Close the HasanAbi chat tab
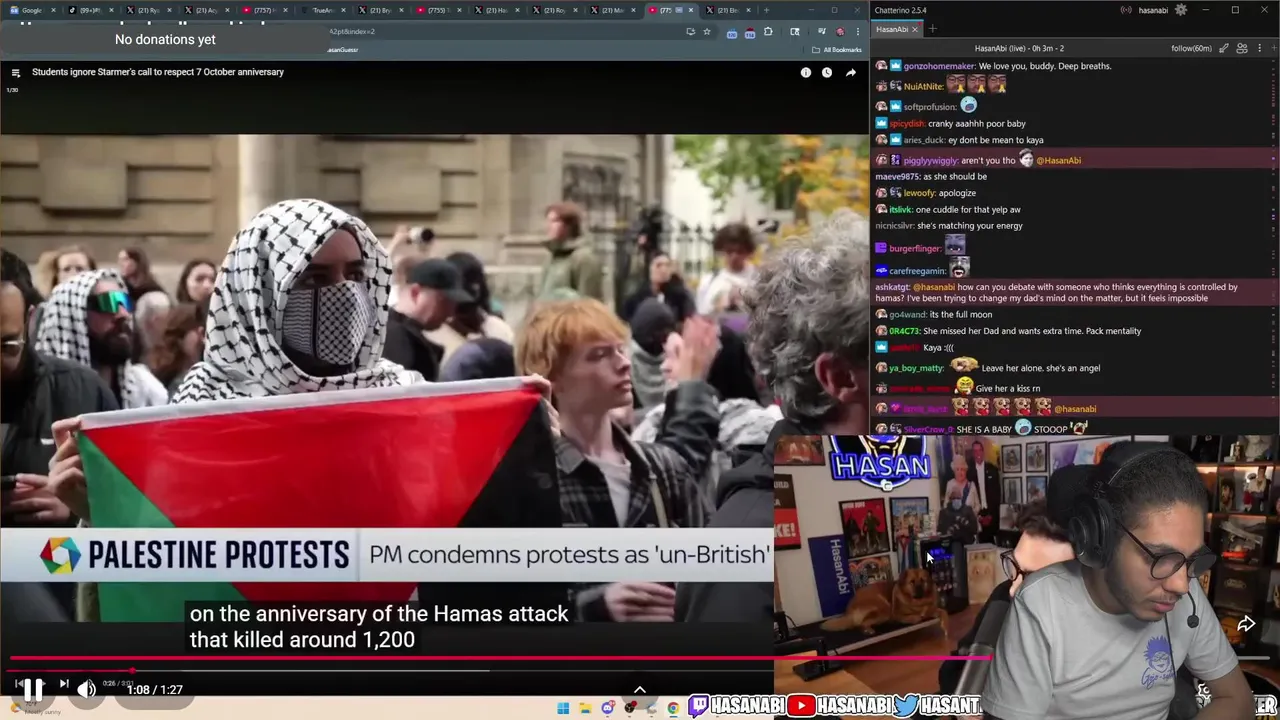1280x720 pixels. pos(914,29)
